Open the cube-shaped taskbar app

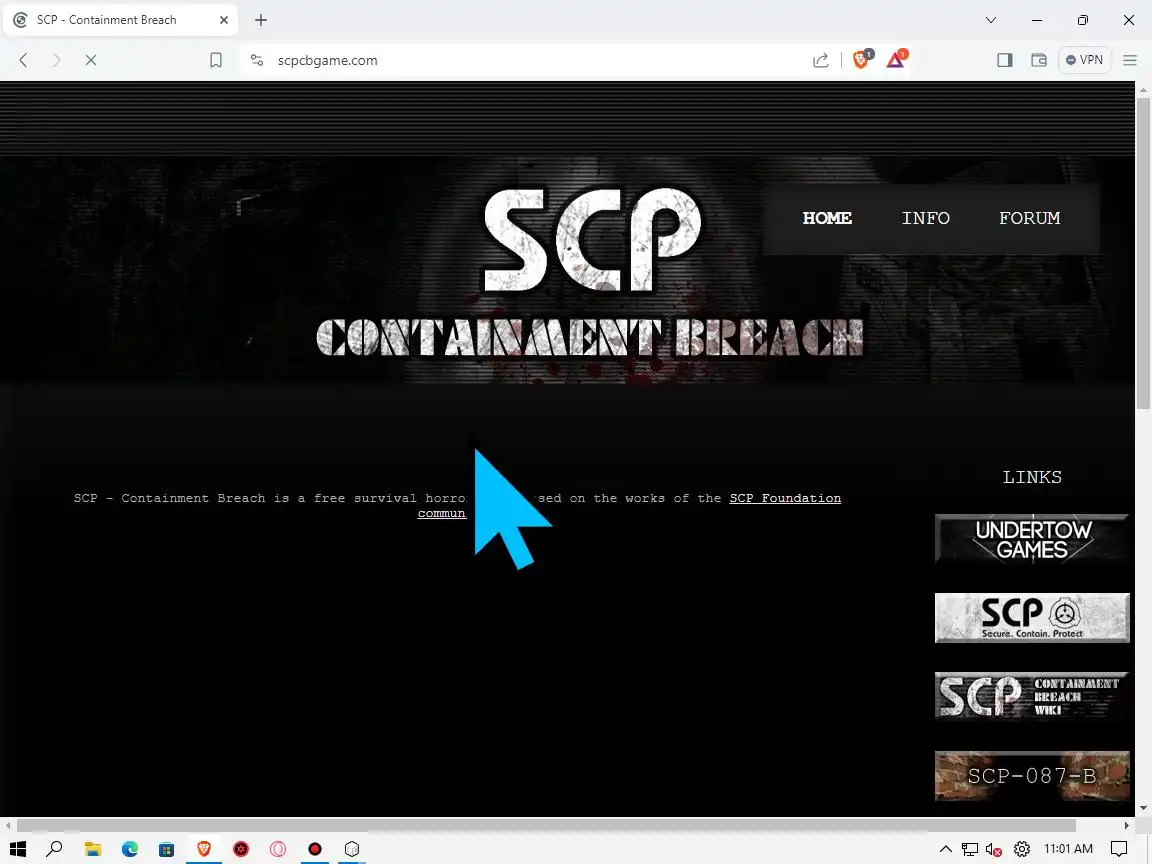(x=352, y=849)
